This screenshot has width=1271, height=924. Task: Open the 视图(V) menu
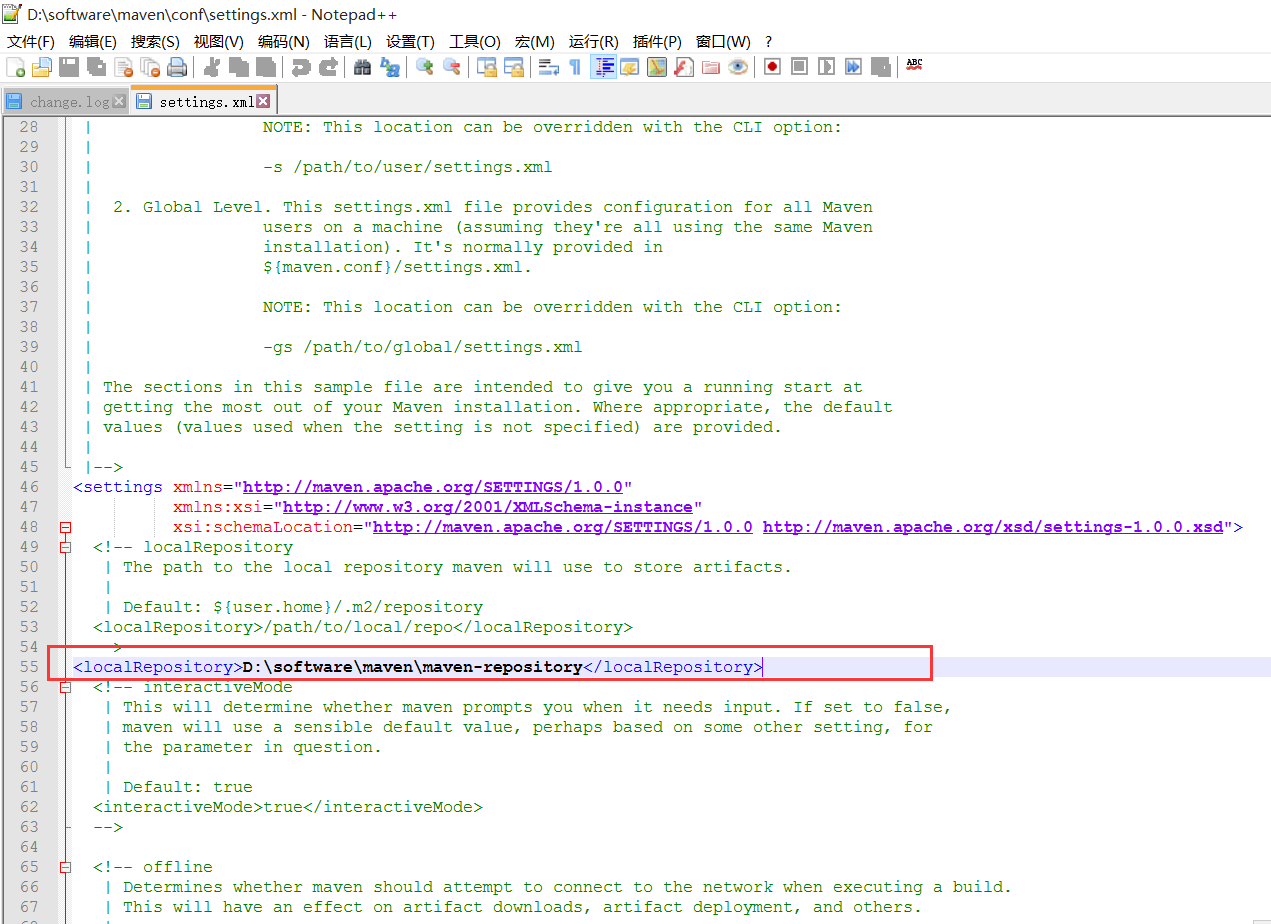pos(218,41)
